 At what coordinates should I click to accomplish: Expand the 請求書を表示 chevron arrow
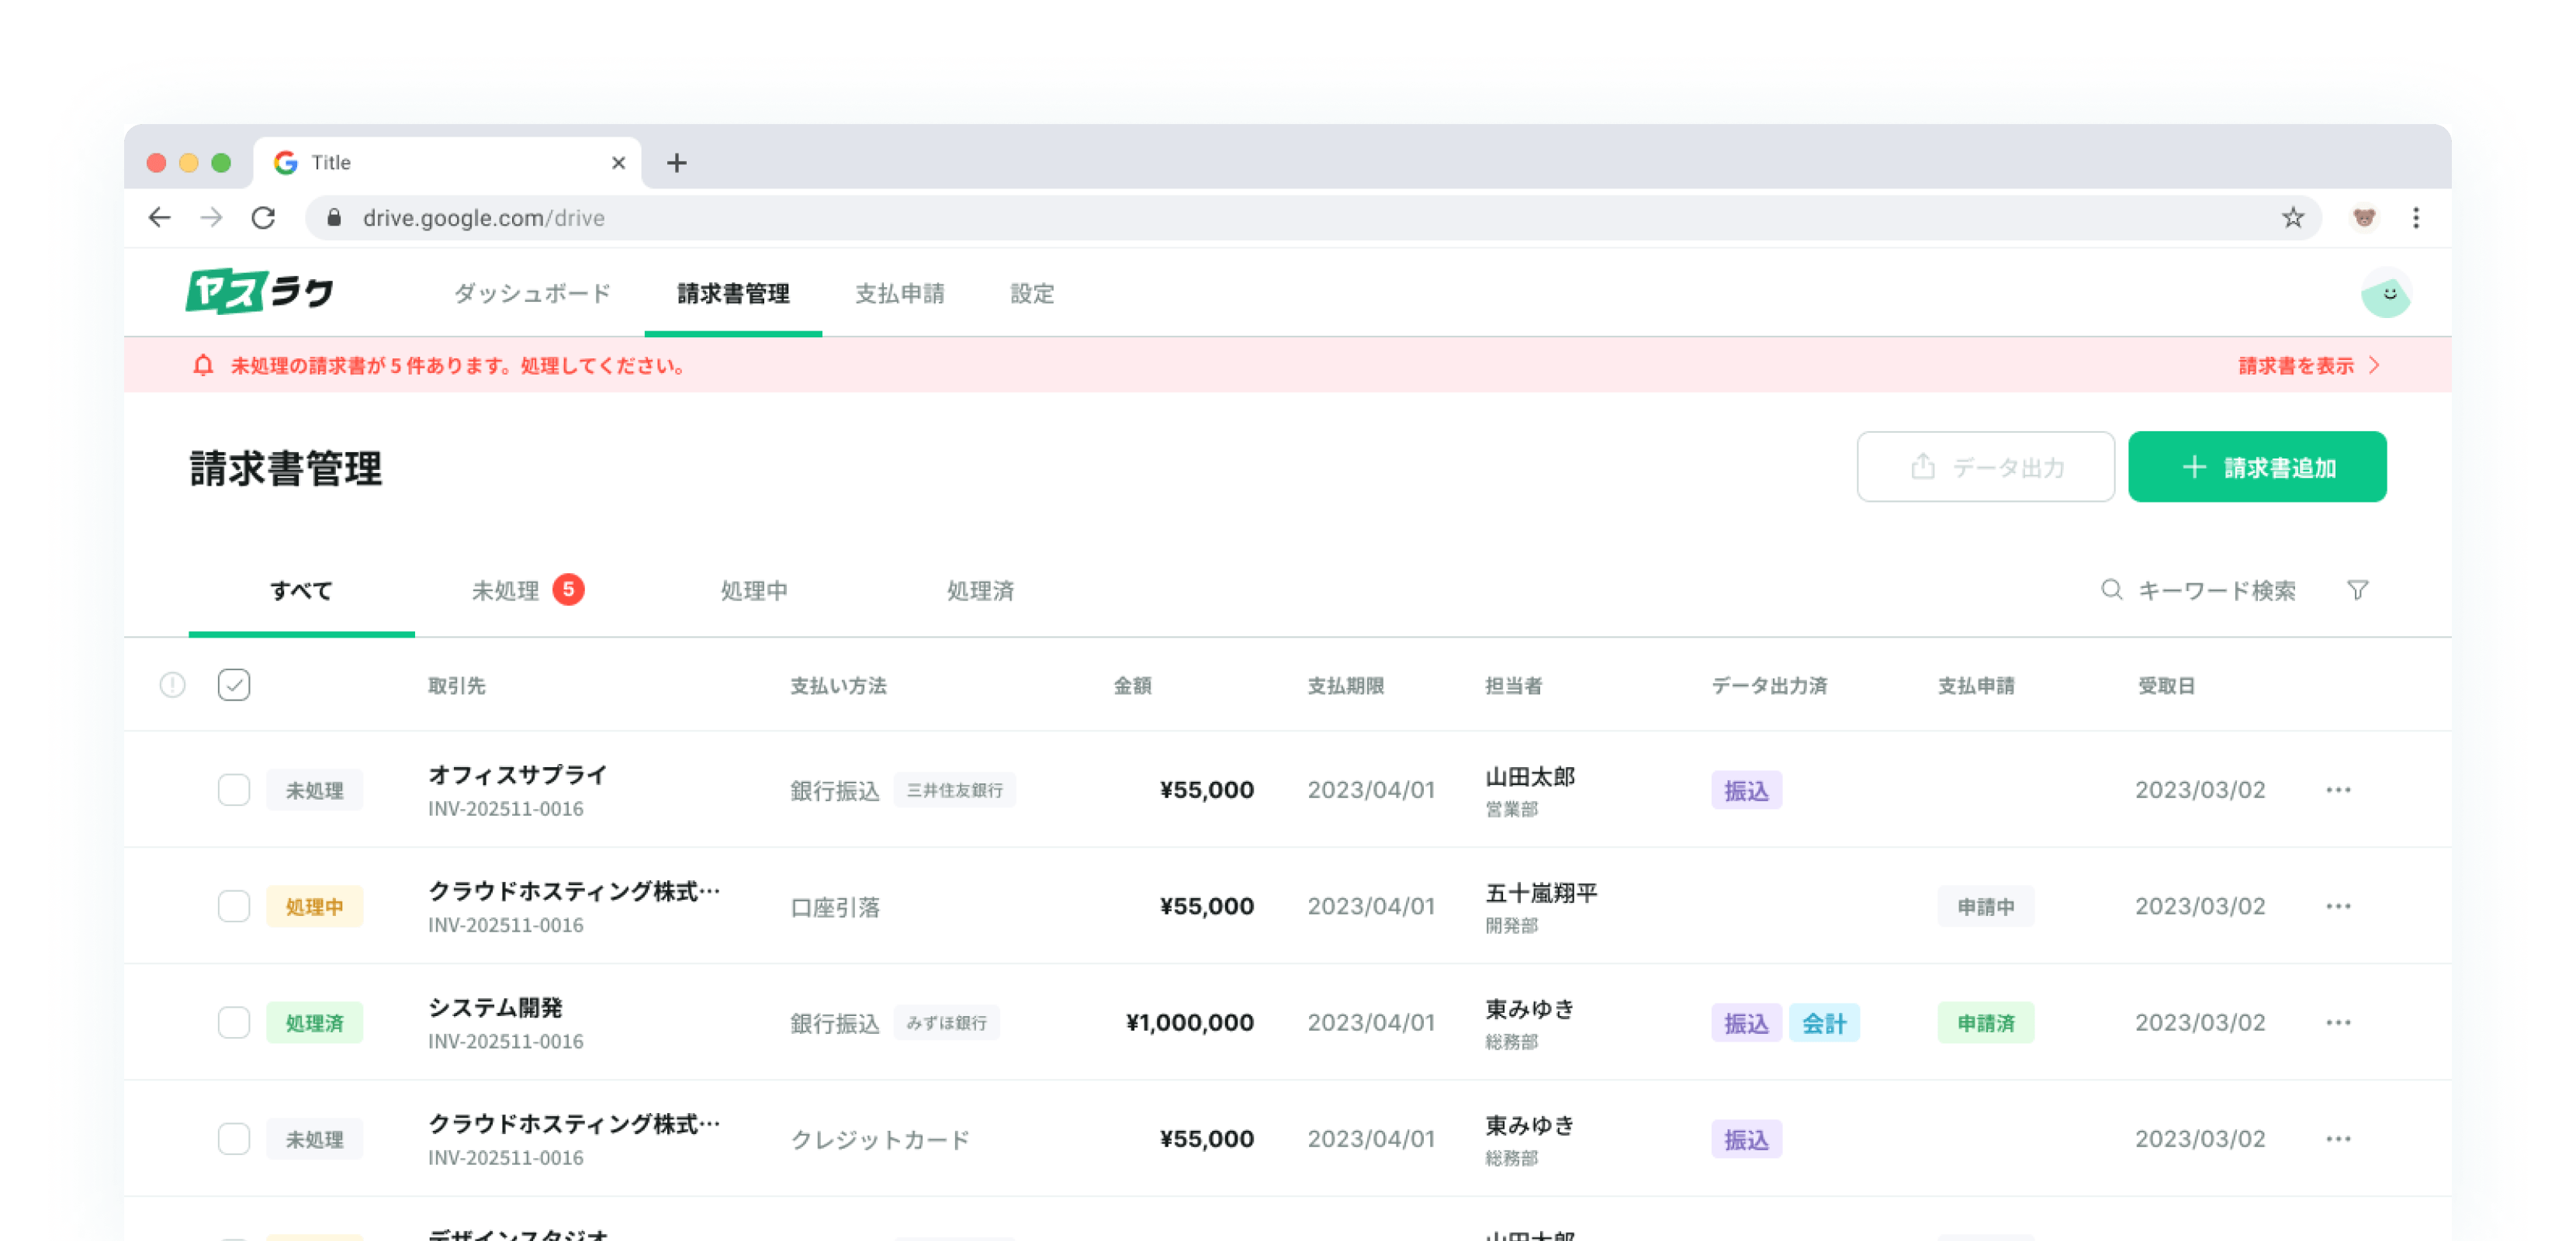(2374, 365)
